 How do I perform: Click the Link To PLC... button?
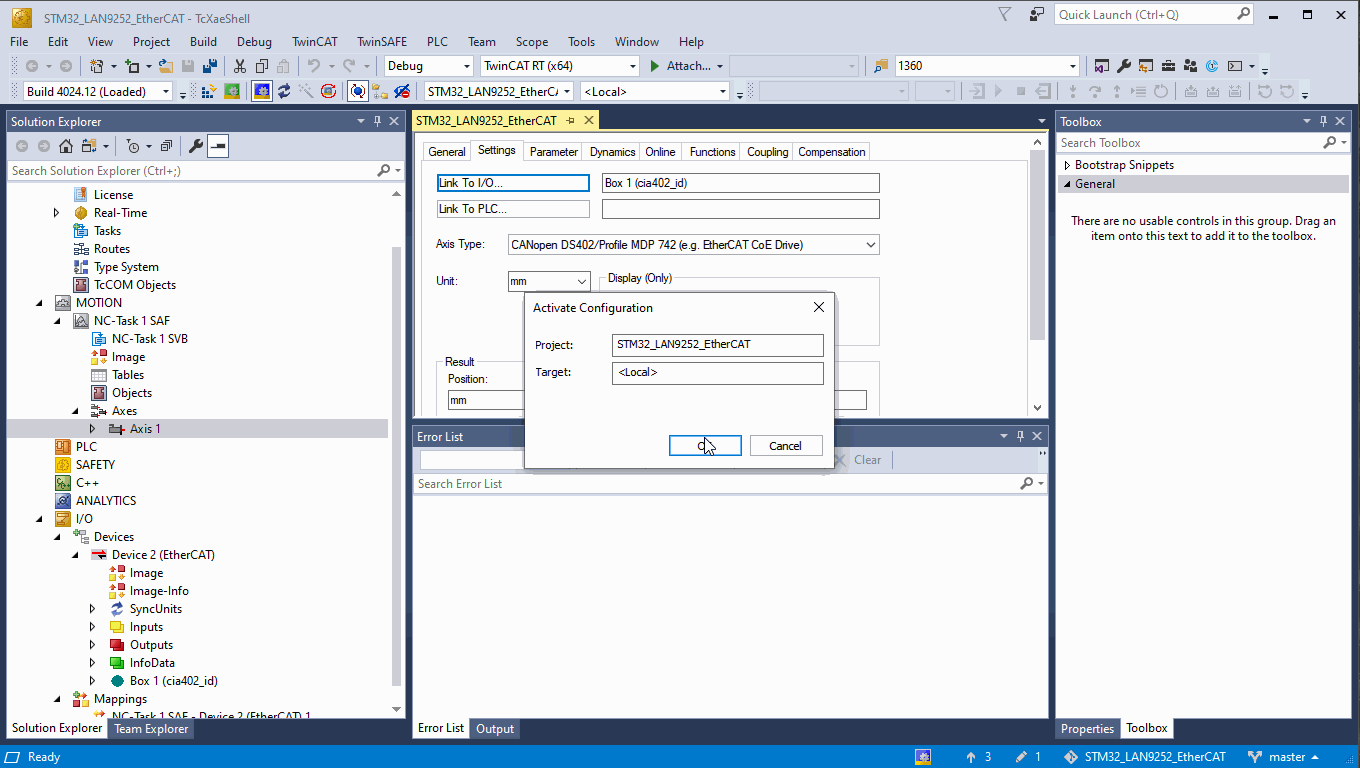[513, 209]
